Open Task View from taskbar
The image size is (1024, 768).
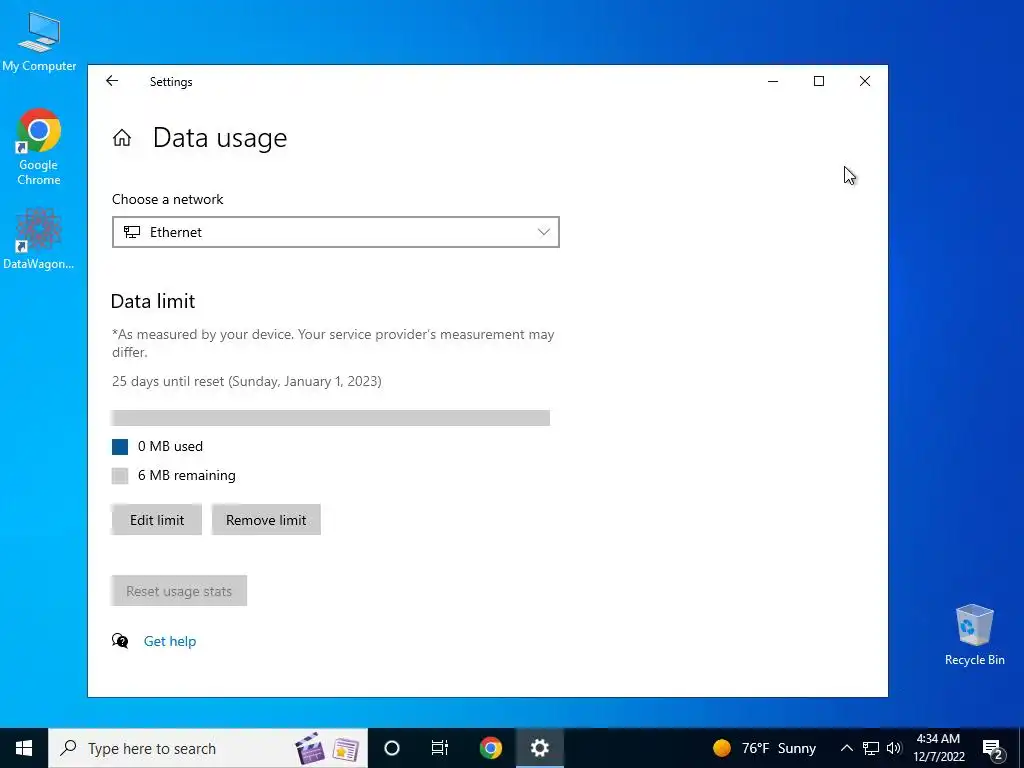pos(440,748)
